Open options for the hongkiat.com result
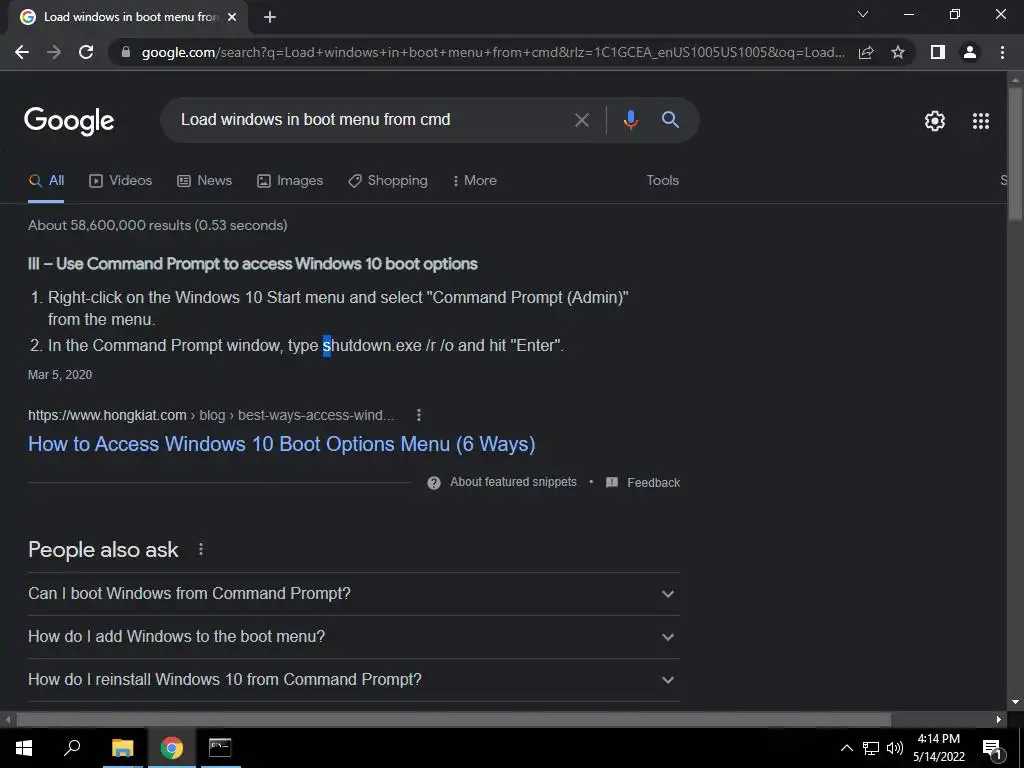 pyautogui.click(x=419, y=415)
